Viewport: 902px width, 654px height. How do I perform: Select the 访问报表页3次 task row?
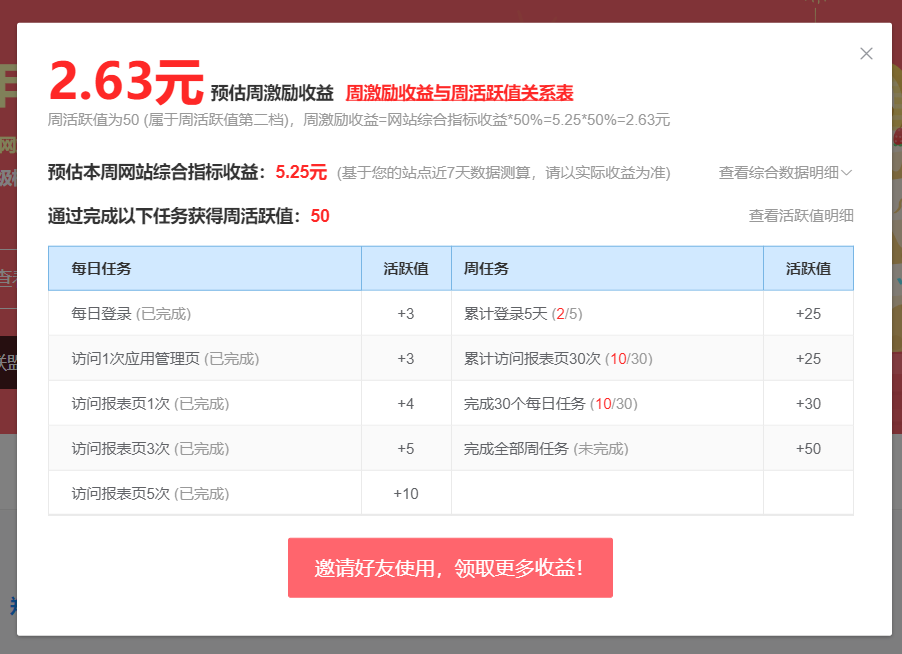(x=150, y=448)
